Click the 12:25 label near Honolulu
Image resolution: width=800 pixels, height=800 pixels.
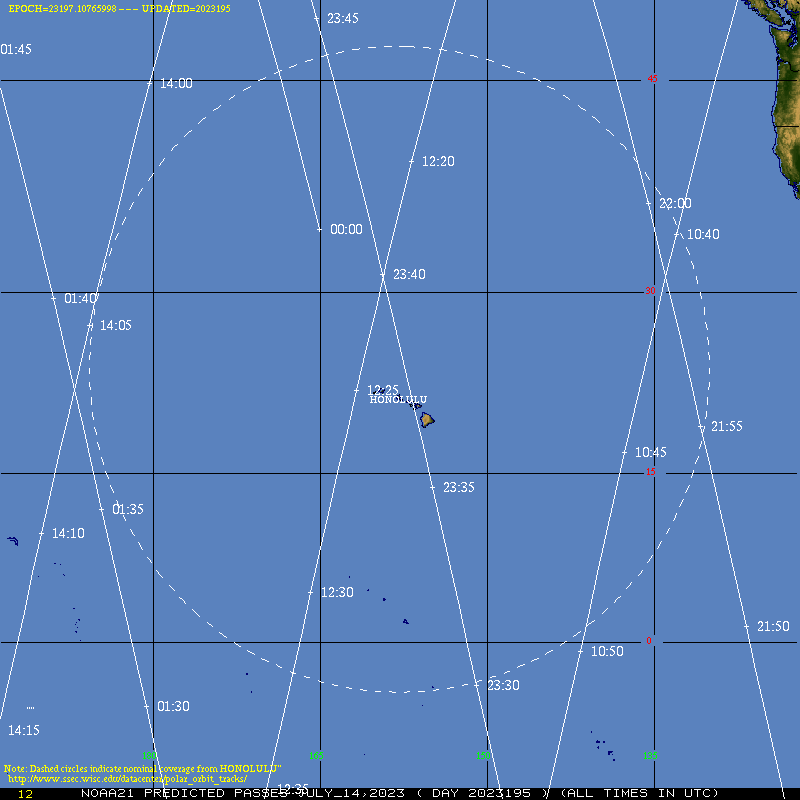383,390
